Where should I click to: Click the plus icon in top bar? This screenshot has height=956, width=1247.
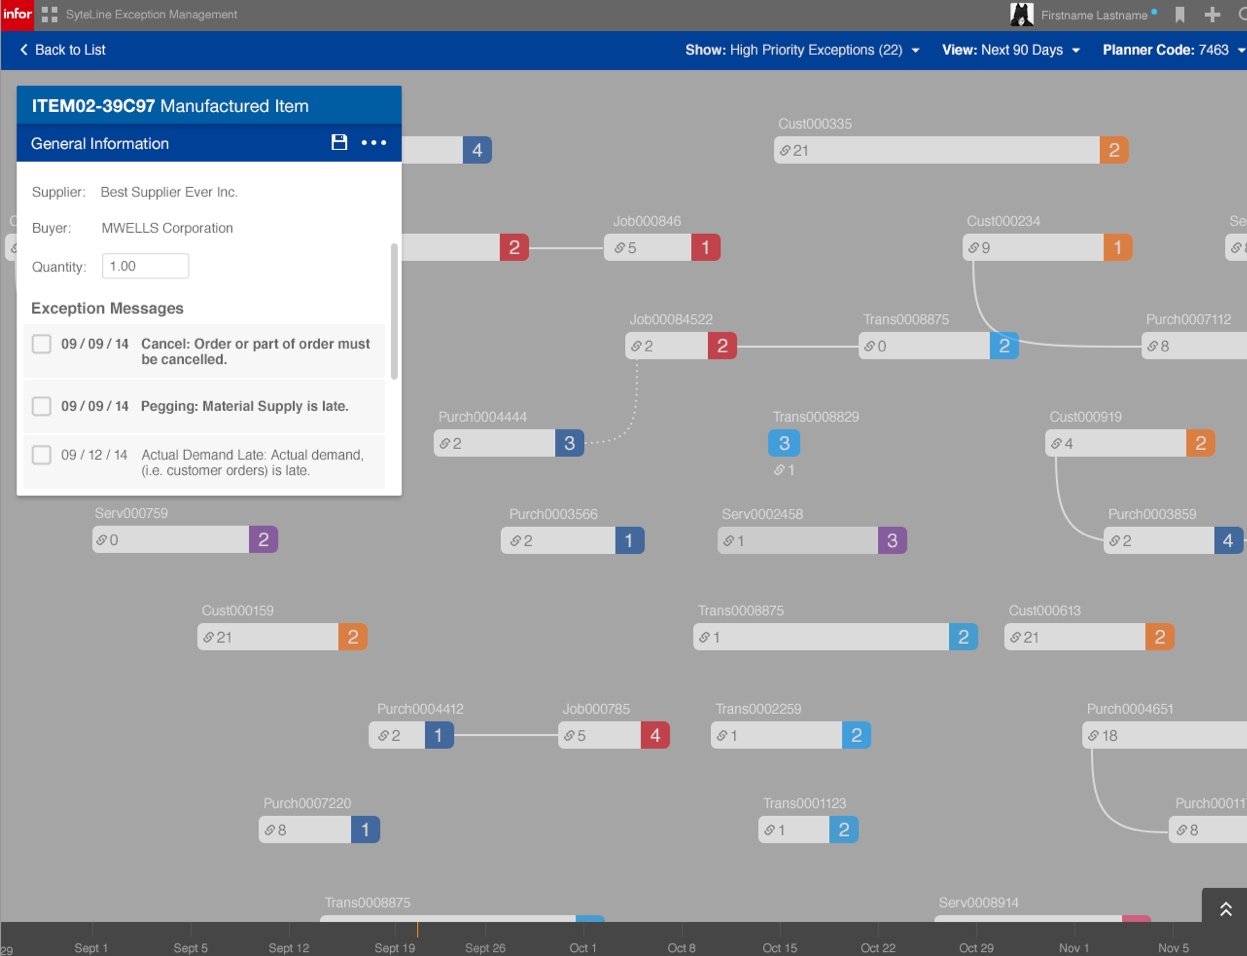(x=1213, y=15)
